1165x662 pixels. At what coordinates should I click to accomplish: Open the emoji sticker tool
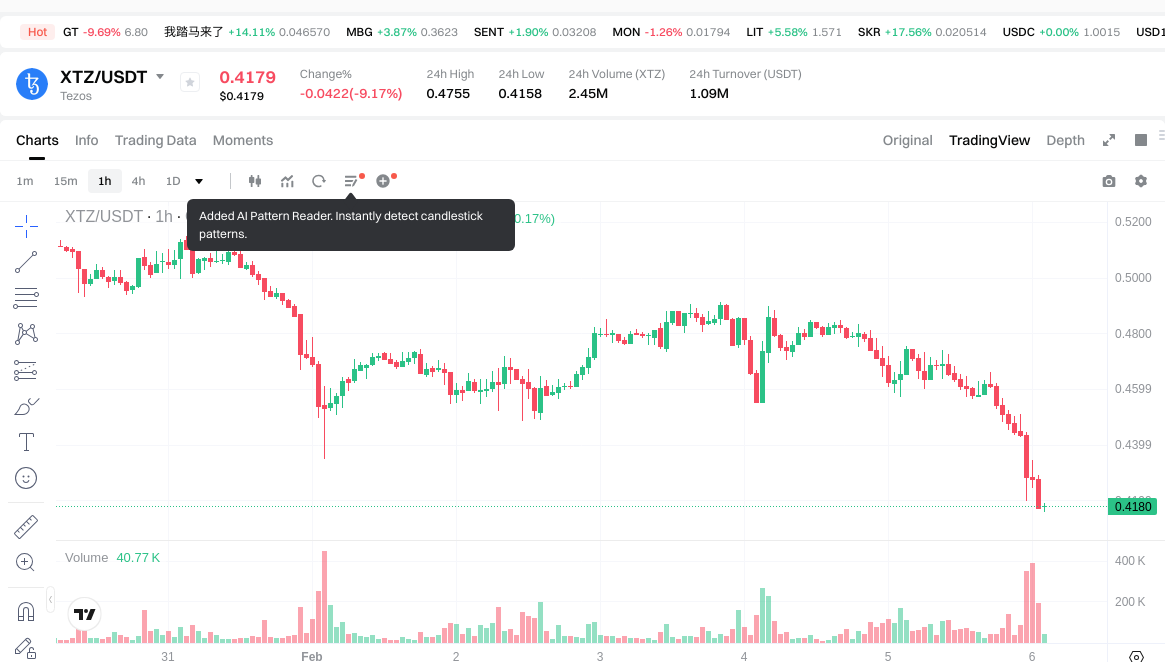(27, 478)
